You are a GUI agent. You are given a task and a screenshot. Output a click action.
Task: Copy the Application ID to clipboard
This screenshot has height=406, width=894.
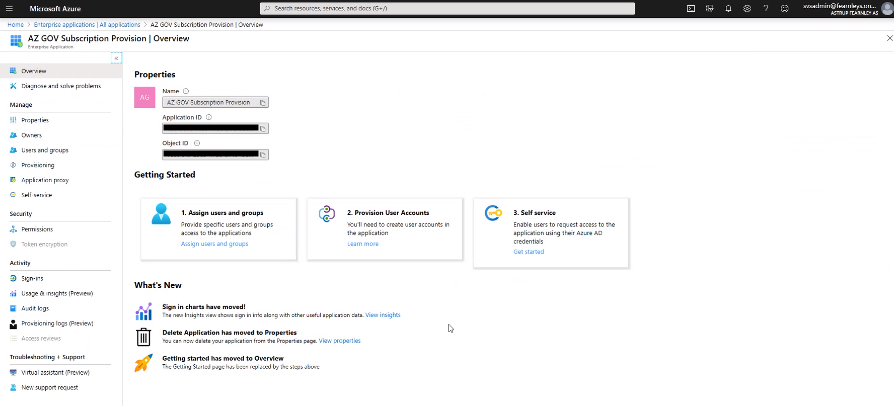pos(263,128)
